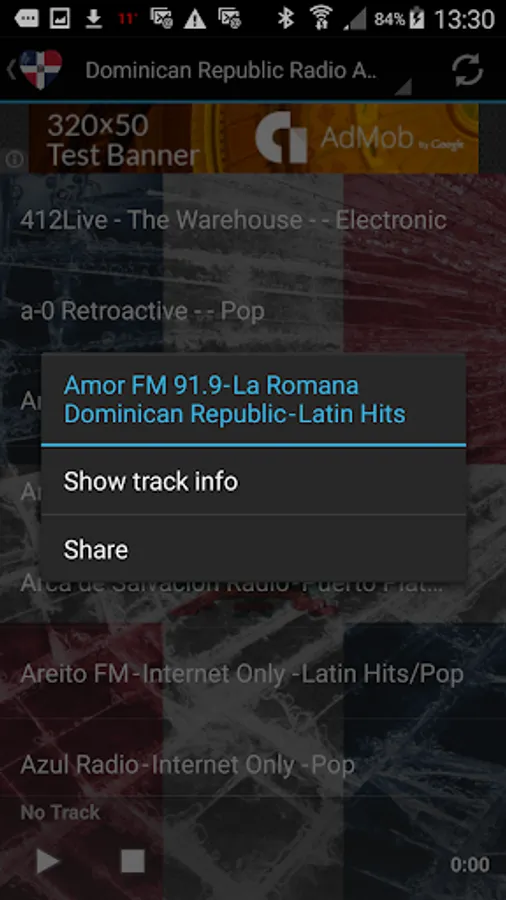The width and height of the screenshot is (506, 900).
Task: Tap the Amor FM 91.9 dialog title
Action: point(235,399)
